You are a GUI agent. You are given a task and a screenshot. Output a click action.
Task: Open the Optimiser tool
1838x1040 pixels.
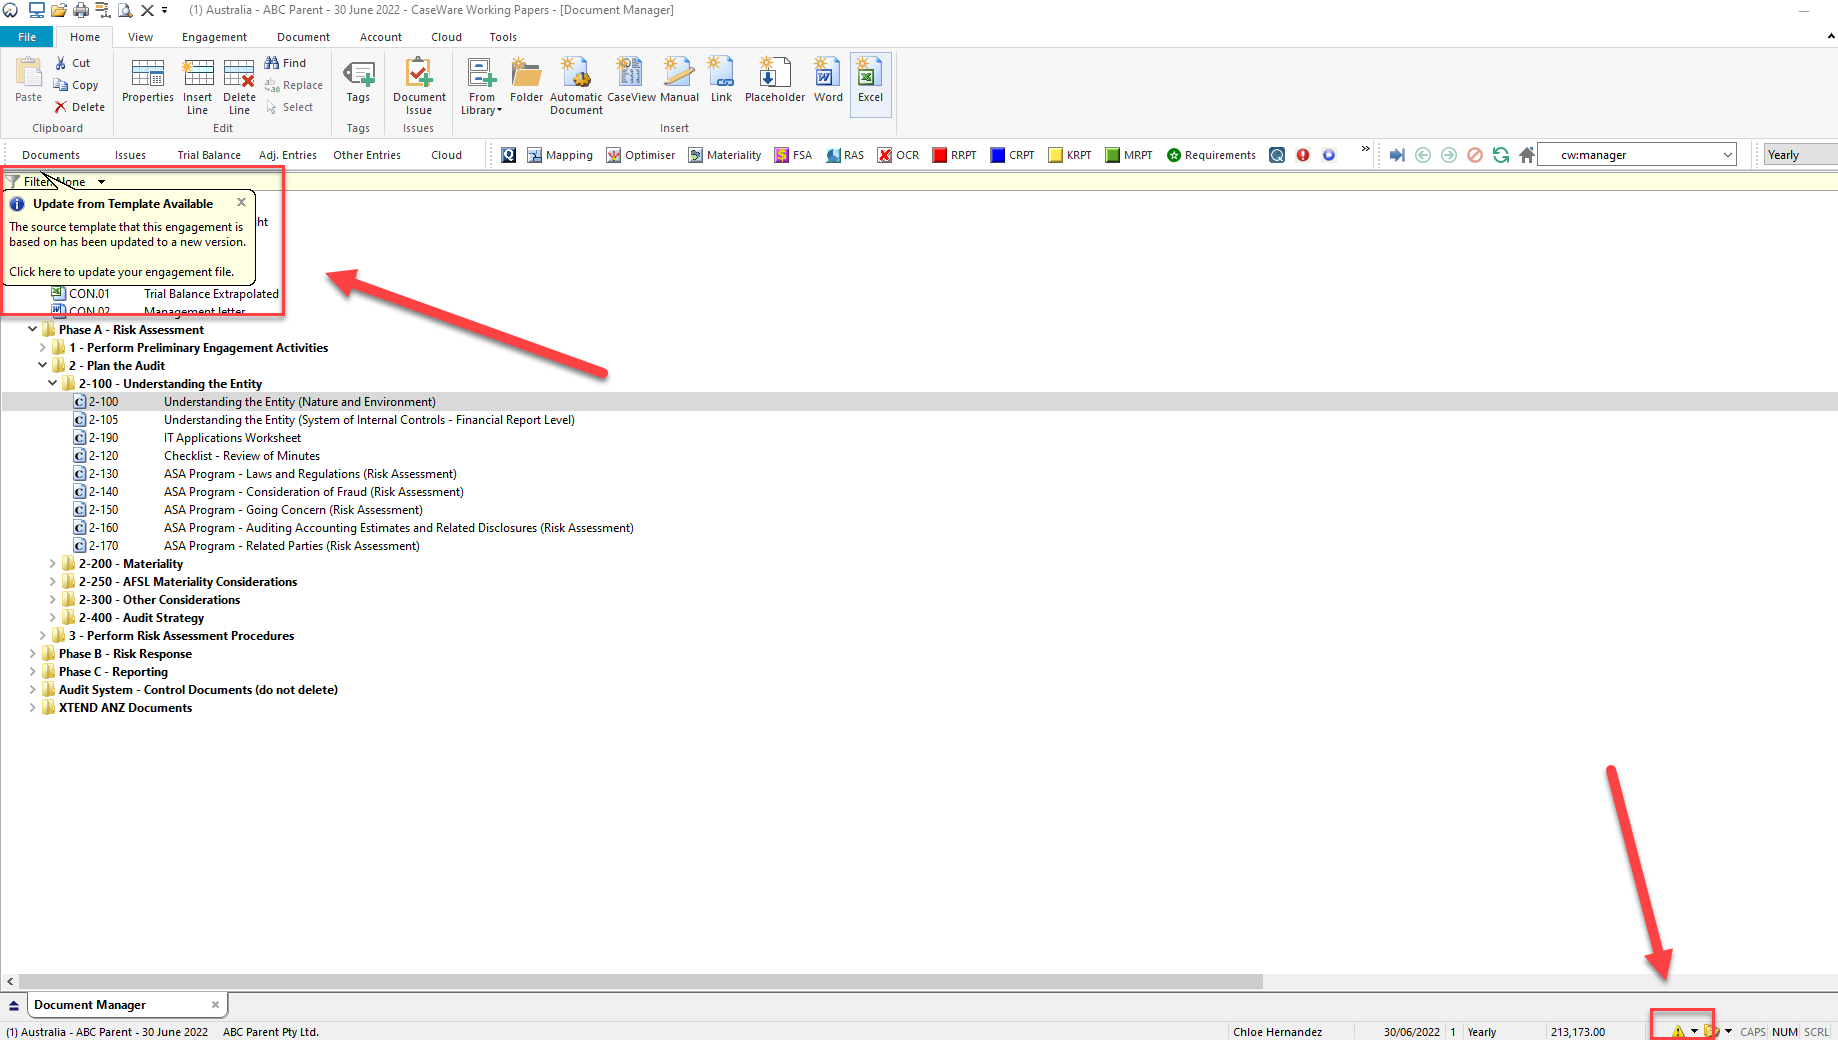641,155
